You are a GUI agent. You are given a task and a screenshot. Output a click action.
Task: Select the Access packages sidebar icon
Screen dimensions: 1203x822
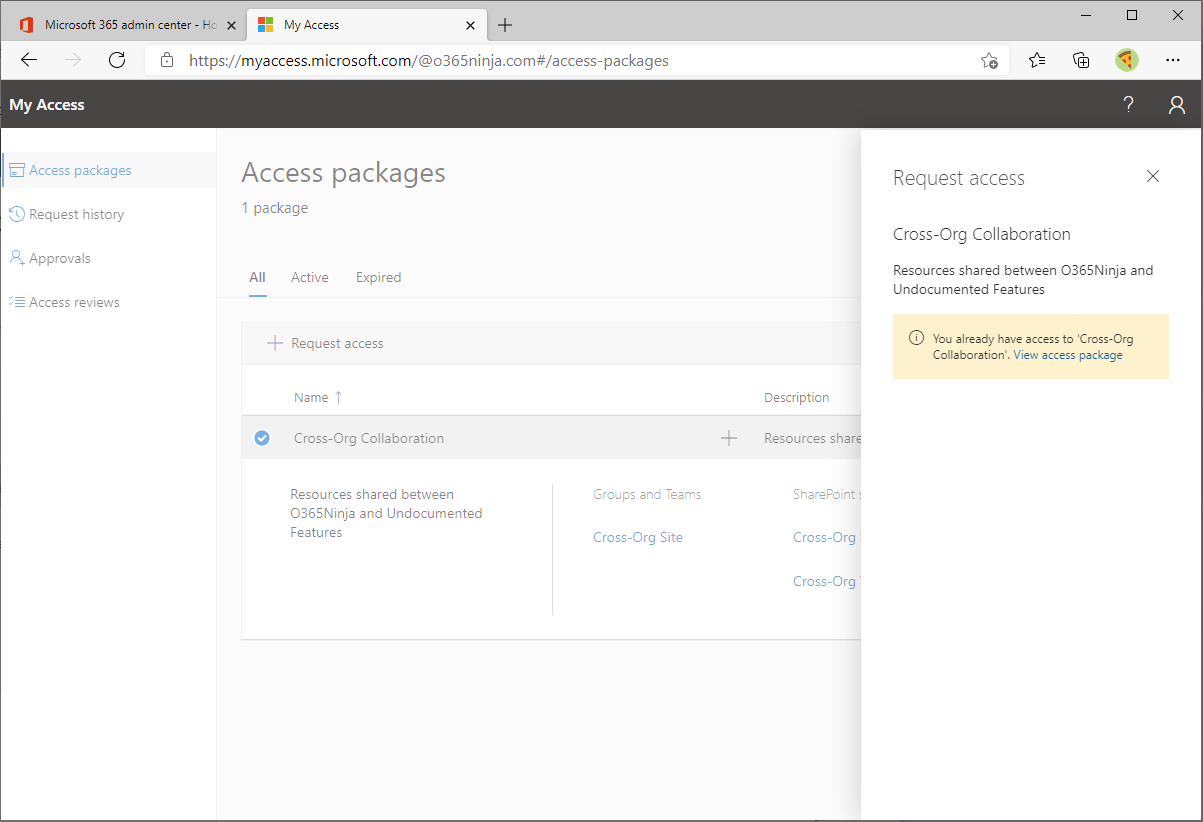(x=17, y=169)
